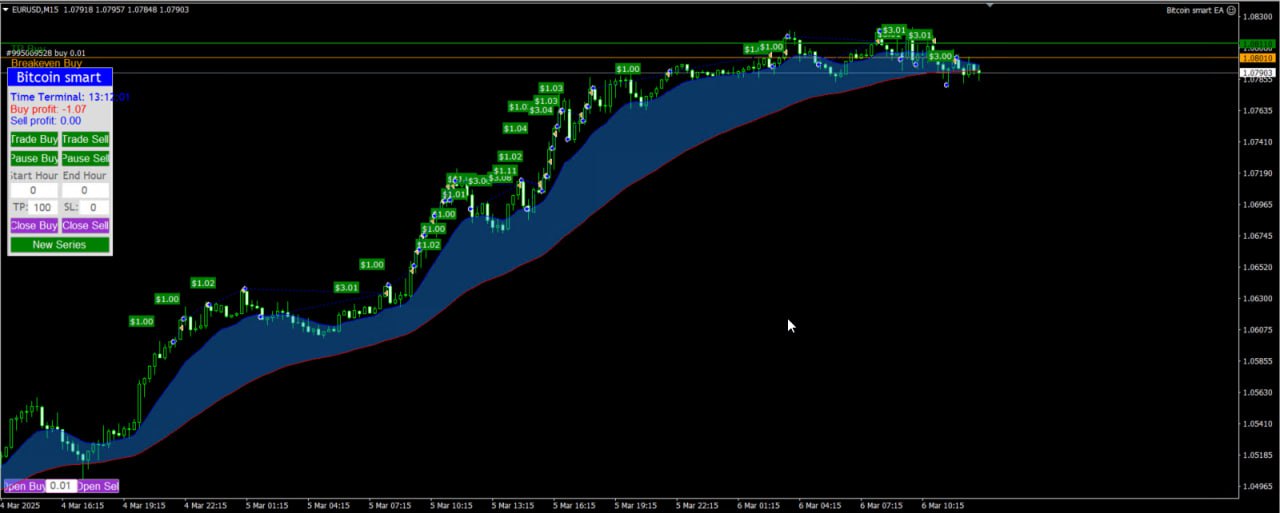Viewport: 1280px width, 513px height.
Task: Click the Trade Sell button
Action: click(85, 140)
